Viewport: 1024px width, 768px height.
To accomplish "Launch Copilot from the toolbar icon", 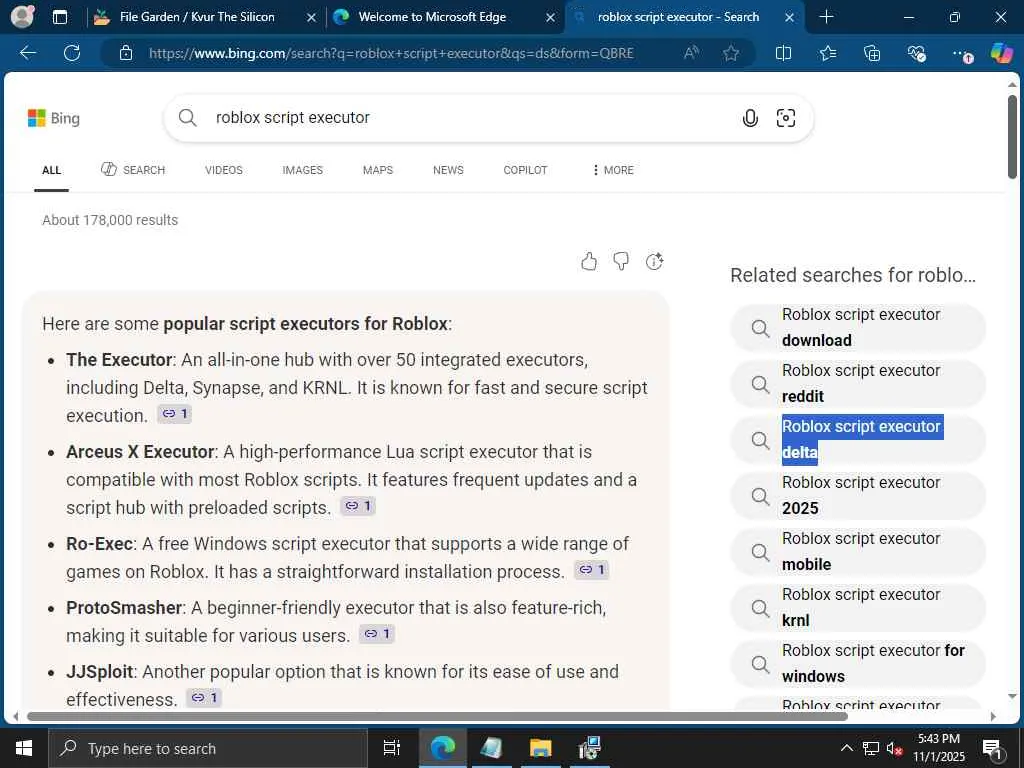I will point(1002,53).
